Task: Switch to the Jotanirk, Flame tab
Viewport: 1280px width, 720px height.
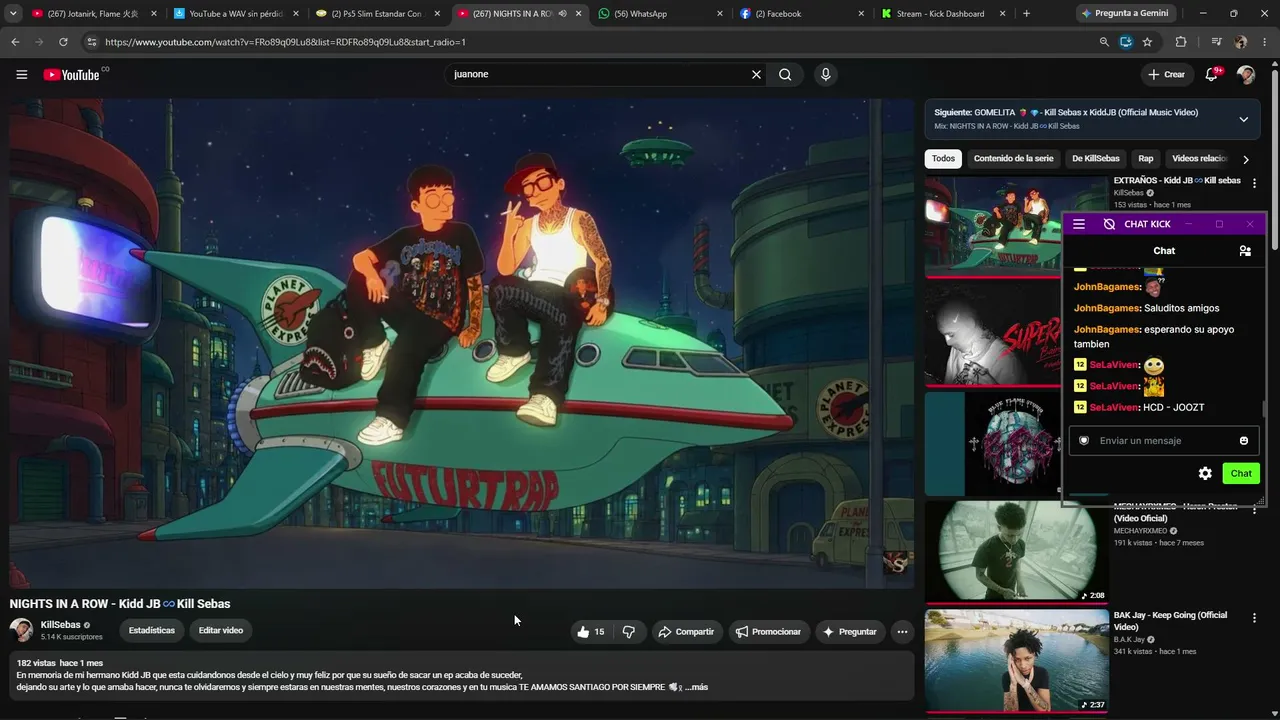Action: (x=95, y=14)
